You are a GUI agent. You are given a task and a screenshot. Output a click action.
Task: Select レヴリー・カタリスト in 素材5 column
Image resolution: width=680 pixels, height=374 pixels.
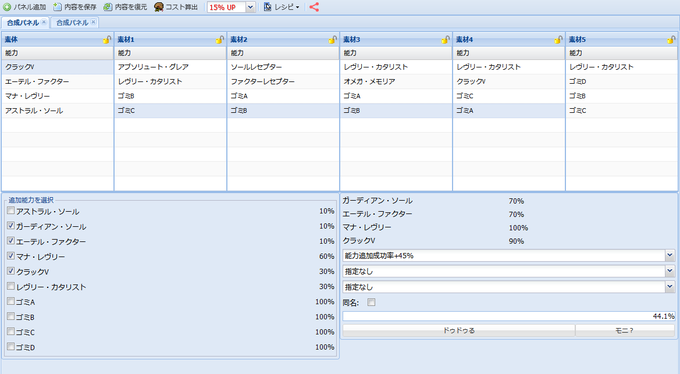[622, 67]
